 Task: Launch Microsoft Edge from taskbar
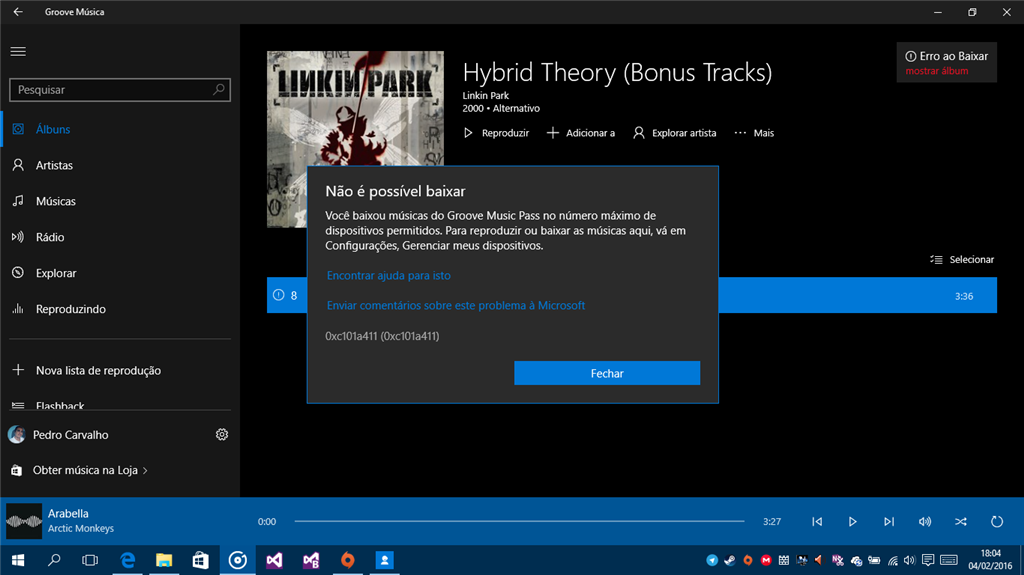point(127,560)
